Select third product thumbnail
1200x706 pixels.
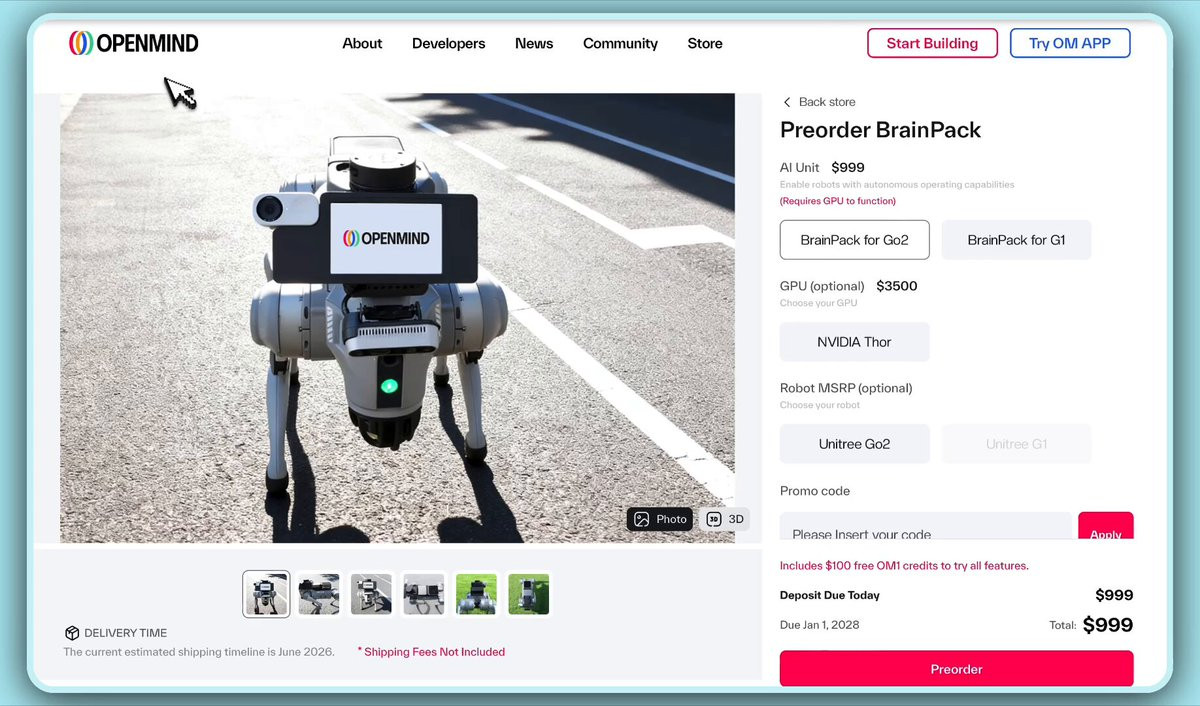[x=371, y=594]
